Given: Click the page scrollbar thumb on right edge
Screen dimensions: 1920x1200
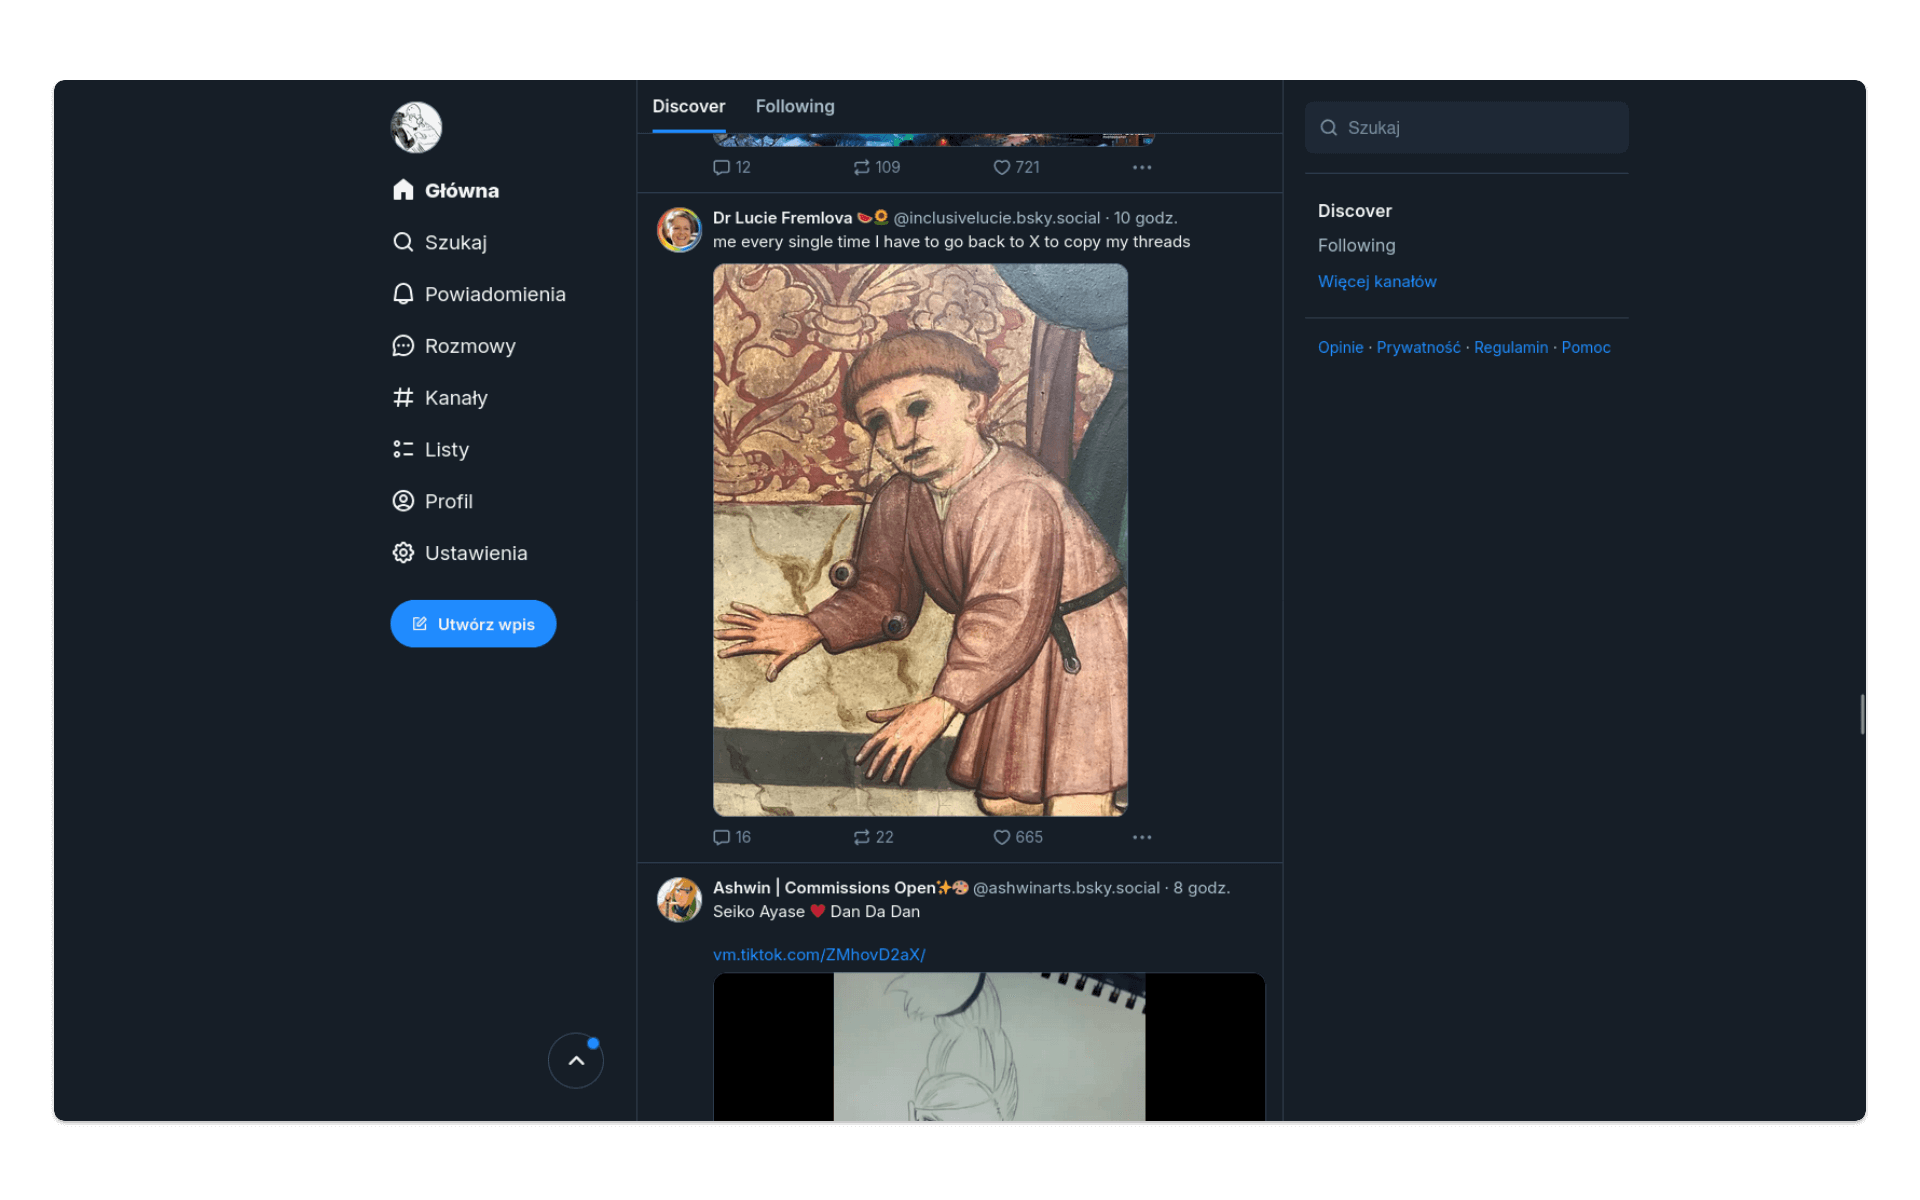Looking at the screenshot, I should click(1862, 714).
